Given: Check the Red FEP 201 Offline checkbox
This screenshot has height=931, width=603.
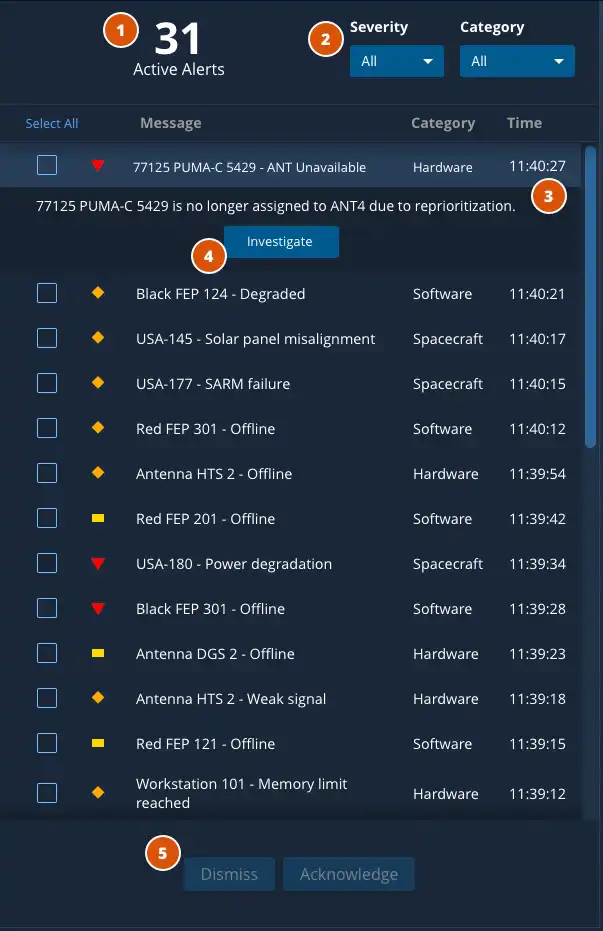Looking at the screenshot, I should point(47,518).
